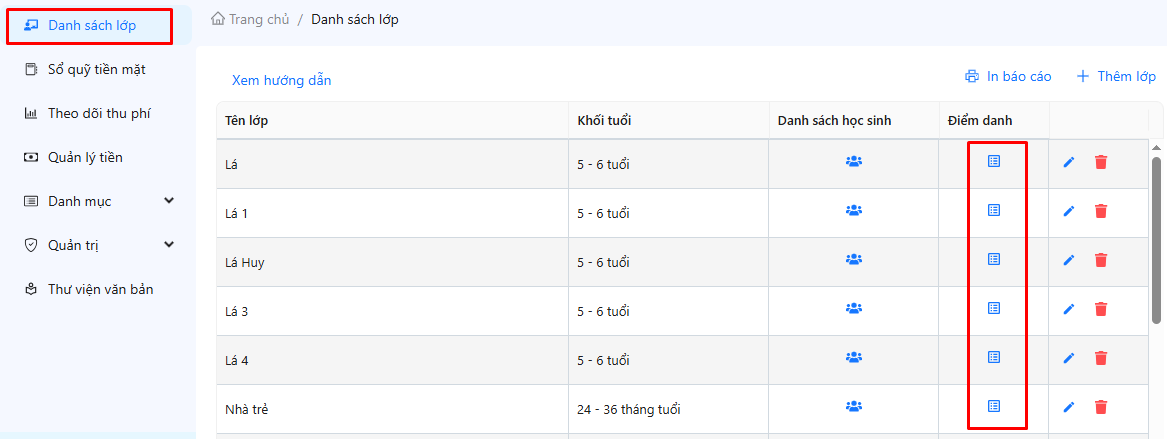The image size is (1167, 439).
Task: Open student list for Nhà trẻ class
Action: pyautogui.click(x=854, y=406)
